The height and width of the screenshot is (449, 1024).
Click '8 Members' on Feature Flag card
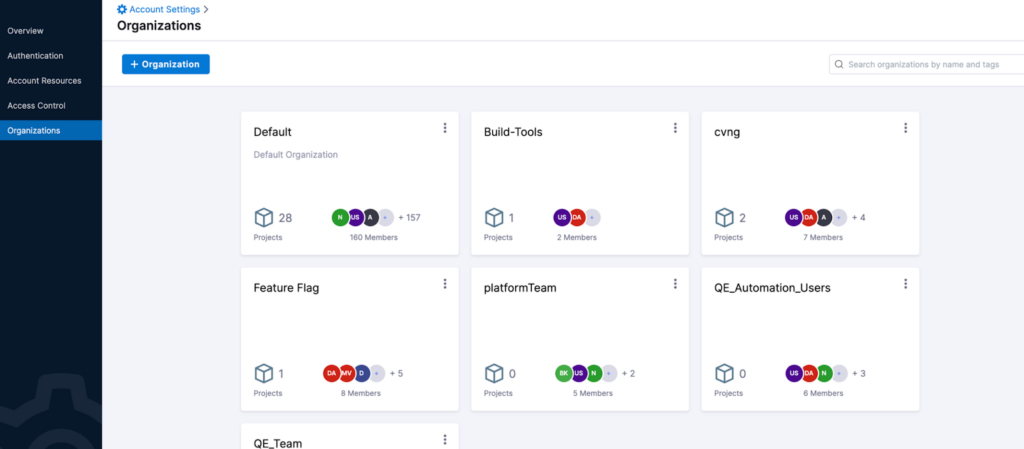coord(360,394)
